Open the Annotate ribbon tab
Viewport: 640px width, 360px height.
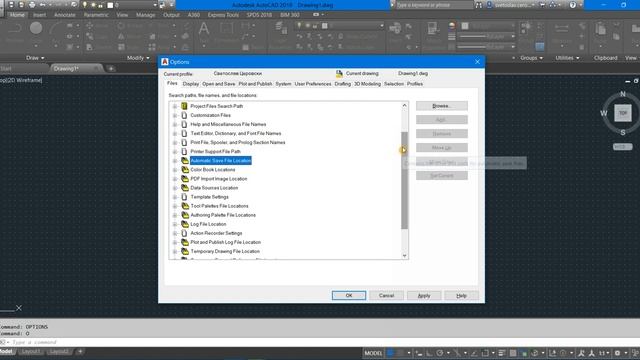click(x=64, y=15)
